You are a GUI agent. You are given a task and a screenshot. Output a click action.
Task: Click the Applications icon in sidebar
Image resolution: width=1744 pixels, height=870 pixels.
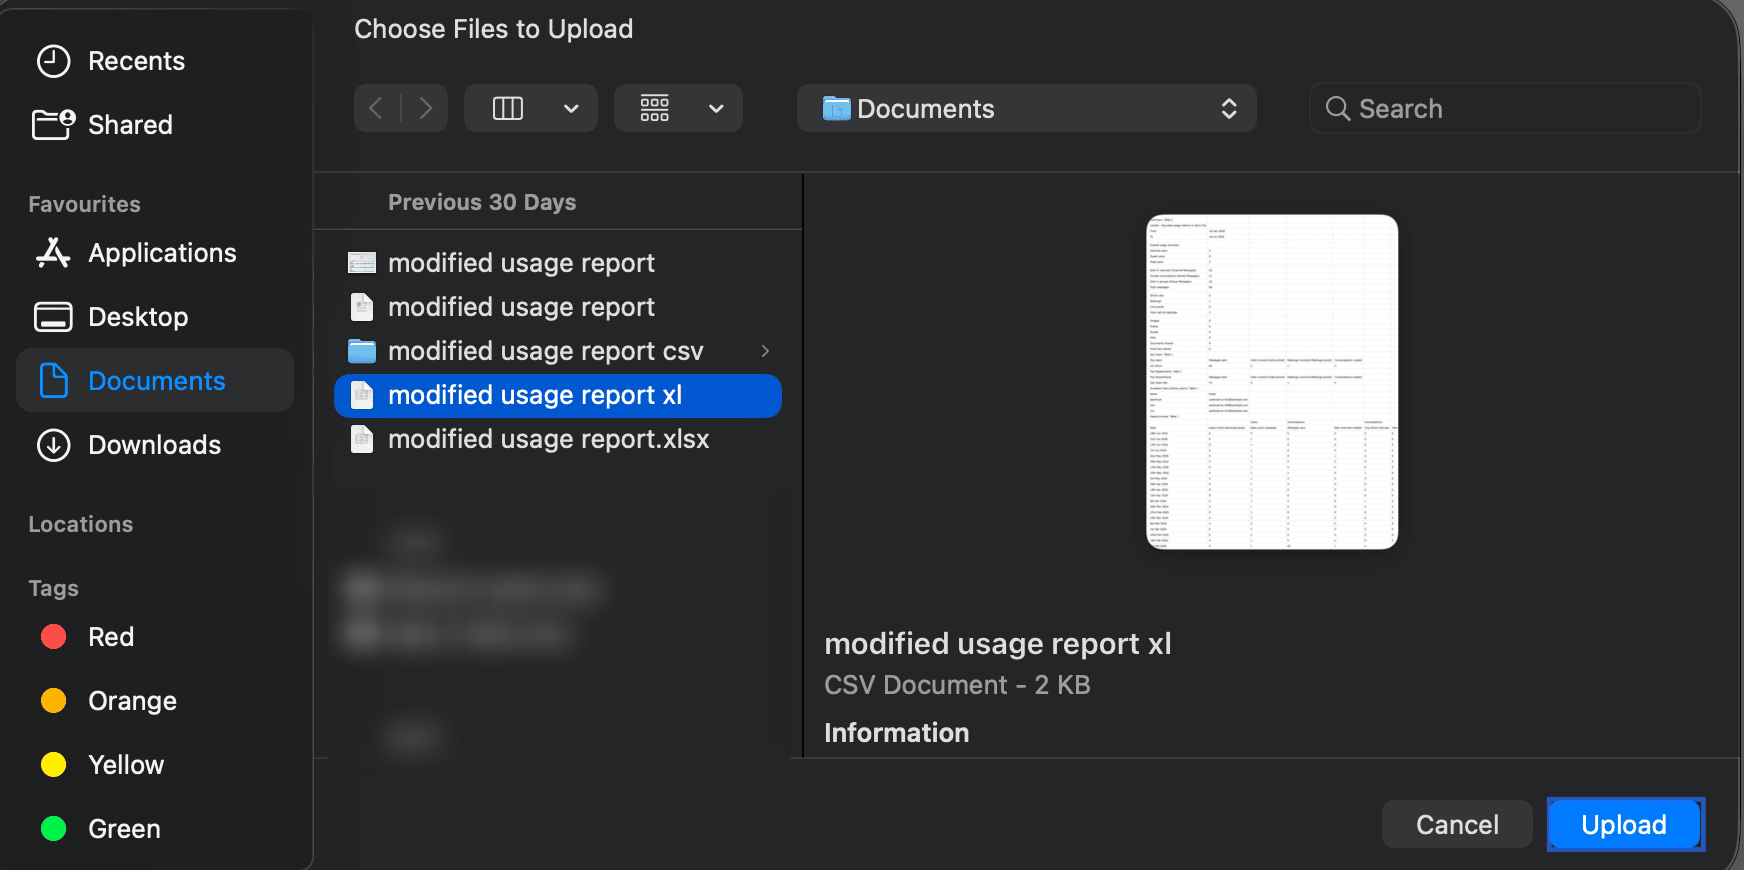tap(53, 253)
